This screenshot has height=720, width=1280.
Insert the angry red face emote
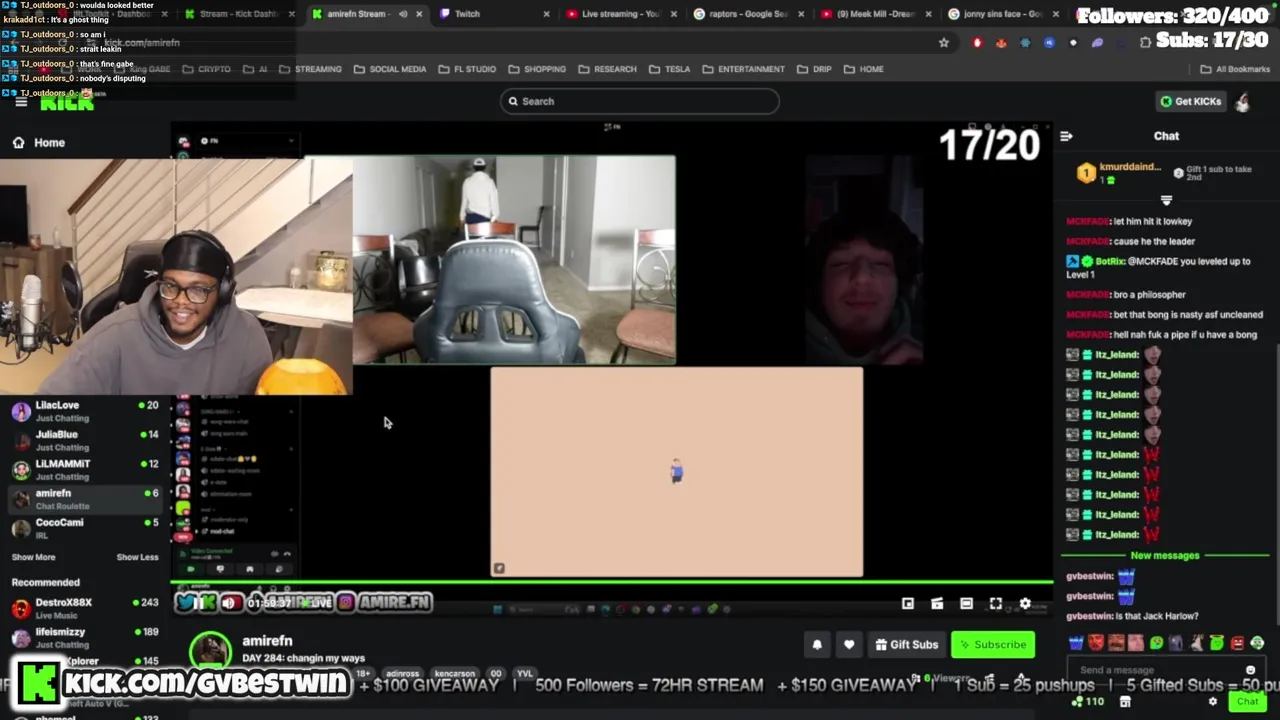[1096, 643]
